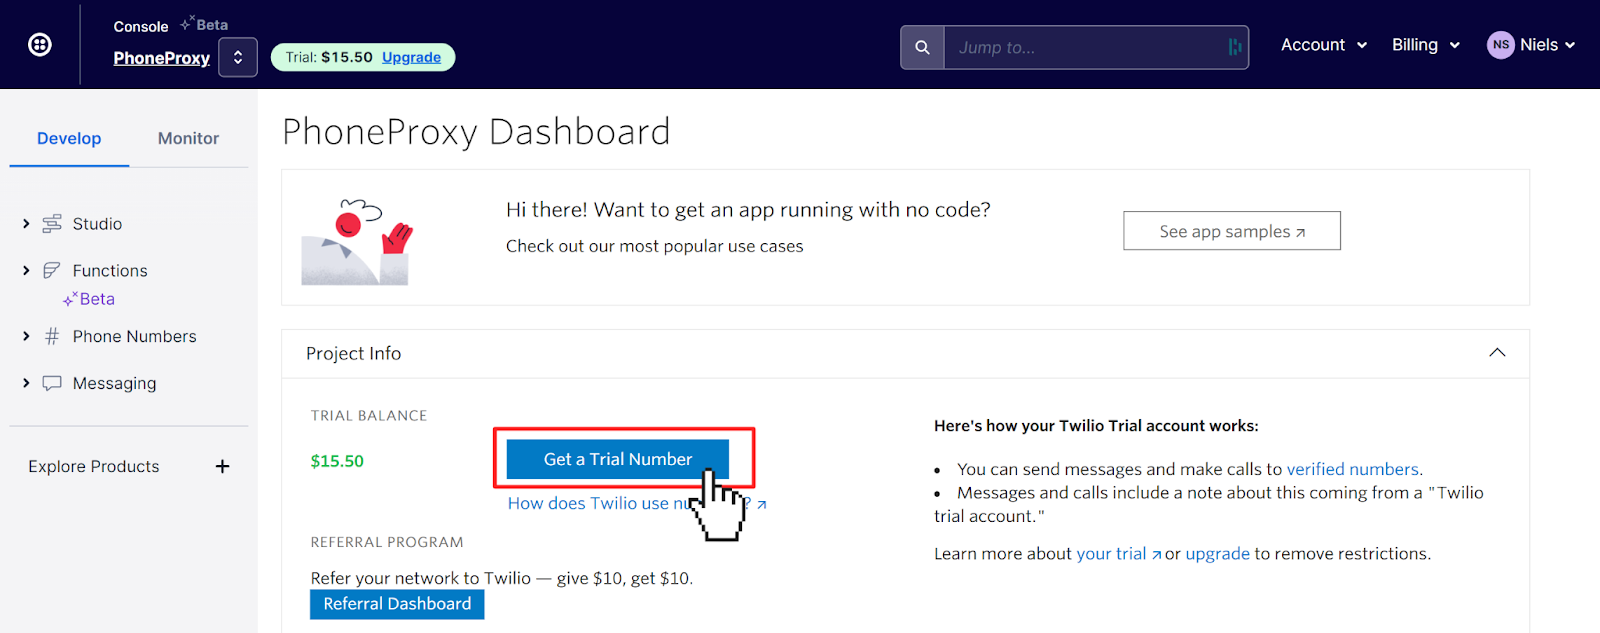The width and height of the screenshot is (1600, 633).
Task: Click the $15.50 trial balance amount
Action: [337, 461]
